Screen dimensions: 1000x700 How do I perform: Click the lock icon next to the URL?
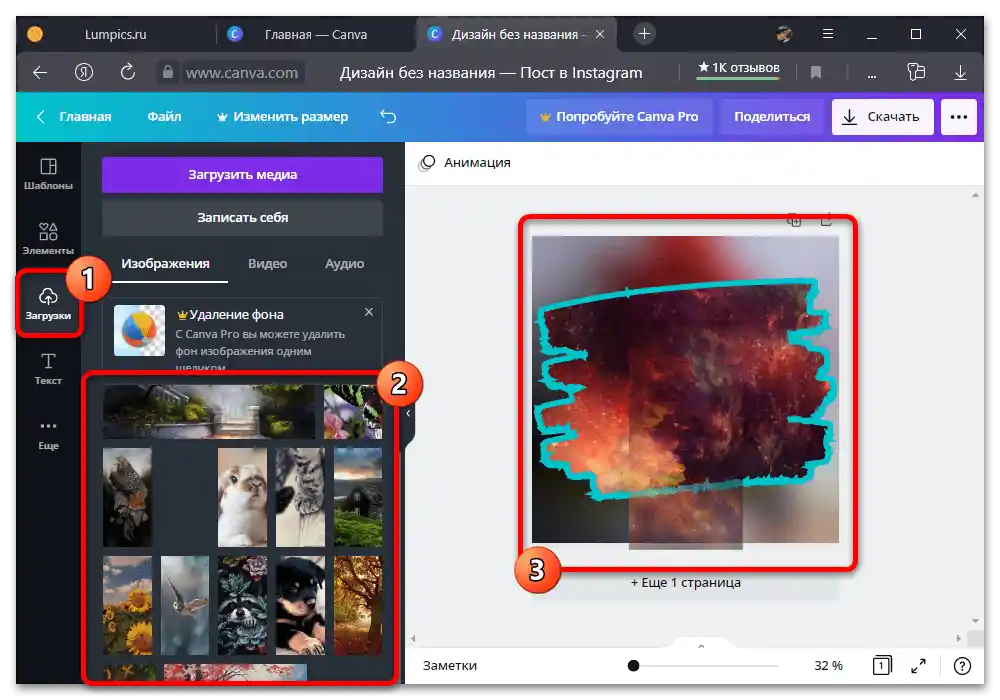[x=168, y=72]
